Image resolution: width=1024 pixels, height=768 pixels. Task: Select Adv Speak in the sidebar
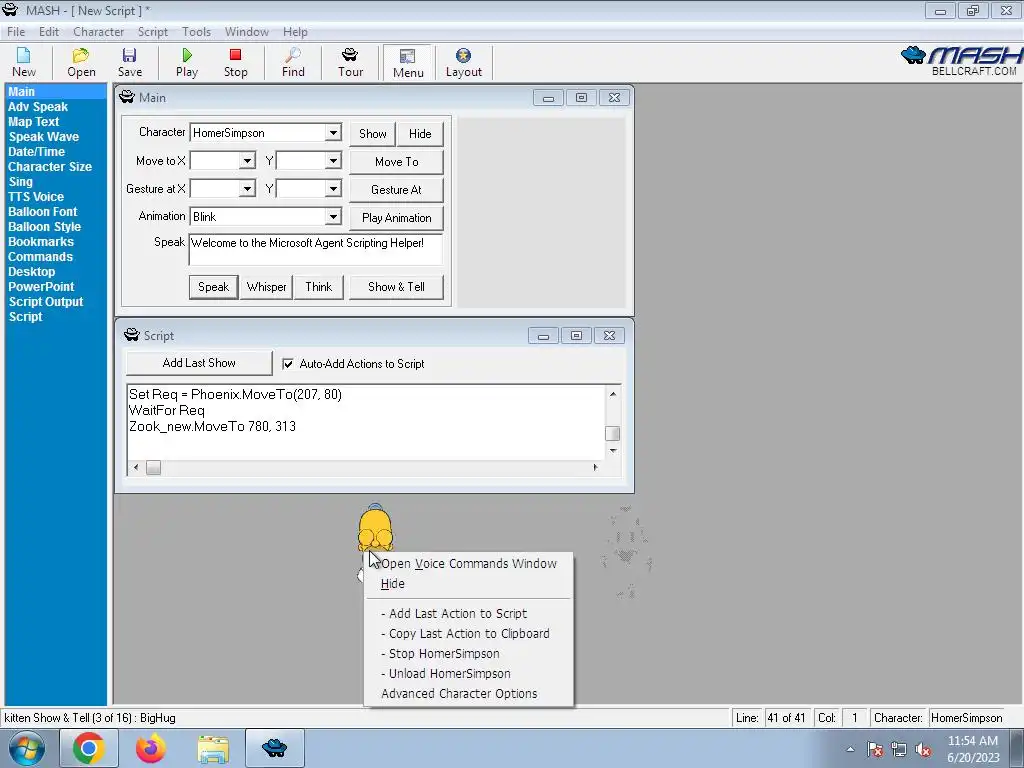coord(38,106)
